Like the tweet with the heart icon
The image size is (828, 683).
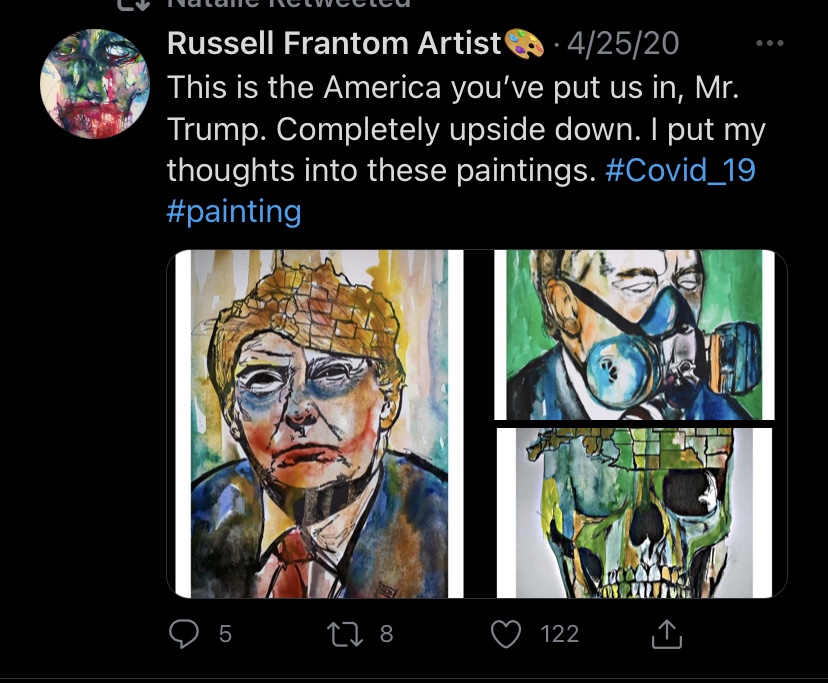click(x=508, y=633)
